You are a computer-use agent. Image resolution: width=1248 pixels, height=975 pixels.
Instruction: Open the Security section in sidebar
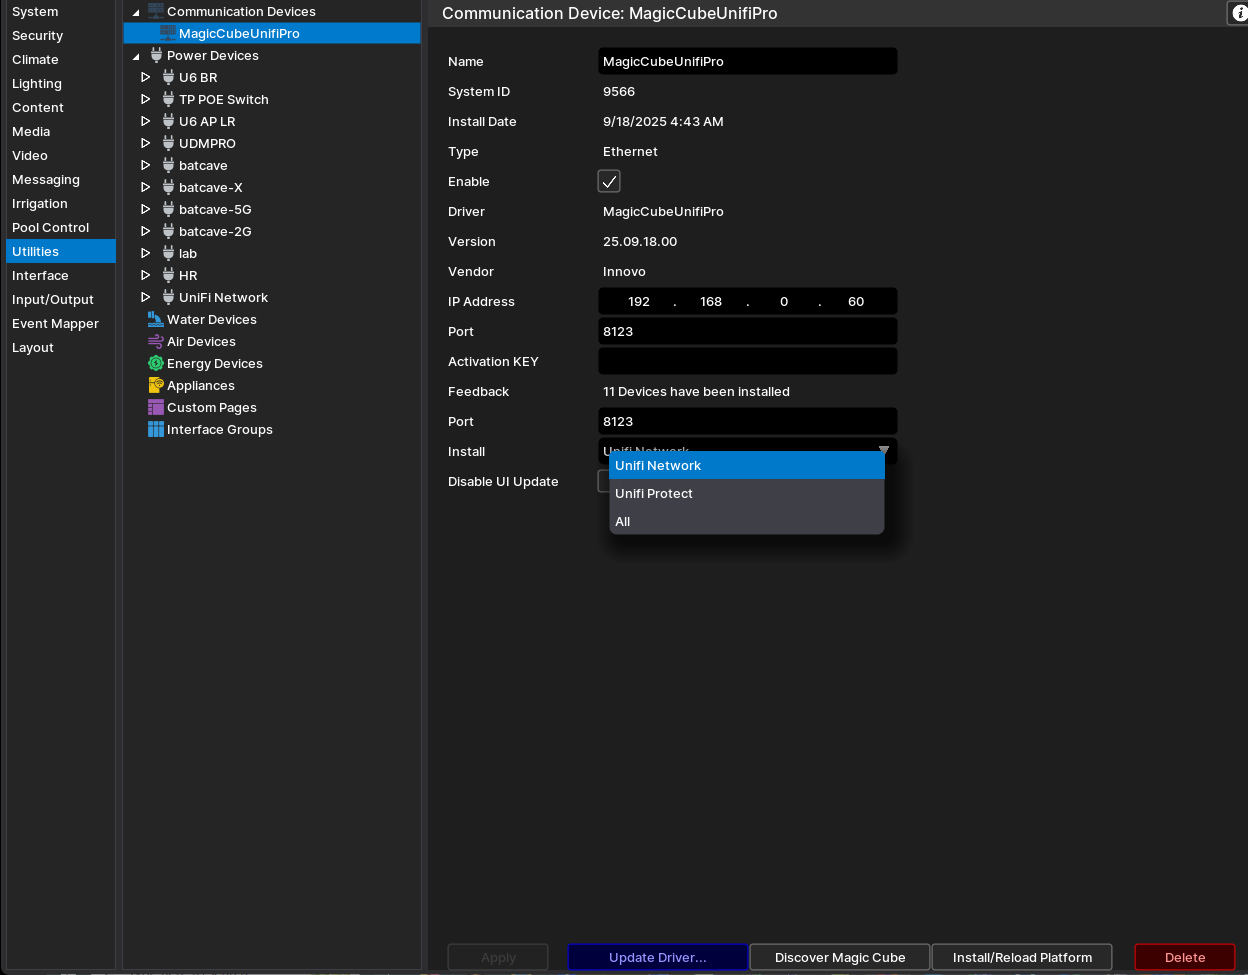[x=37, y=36]
